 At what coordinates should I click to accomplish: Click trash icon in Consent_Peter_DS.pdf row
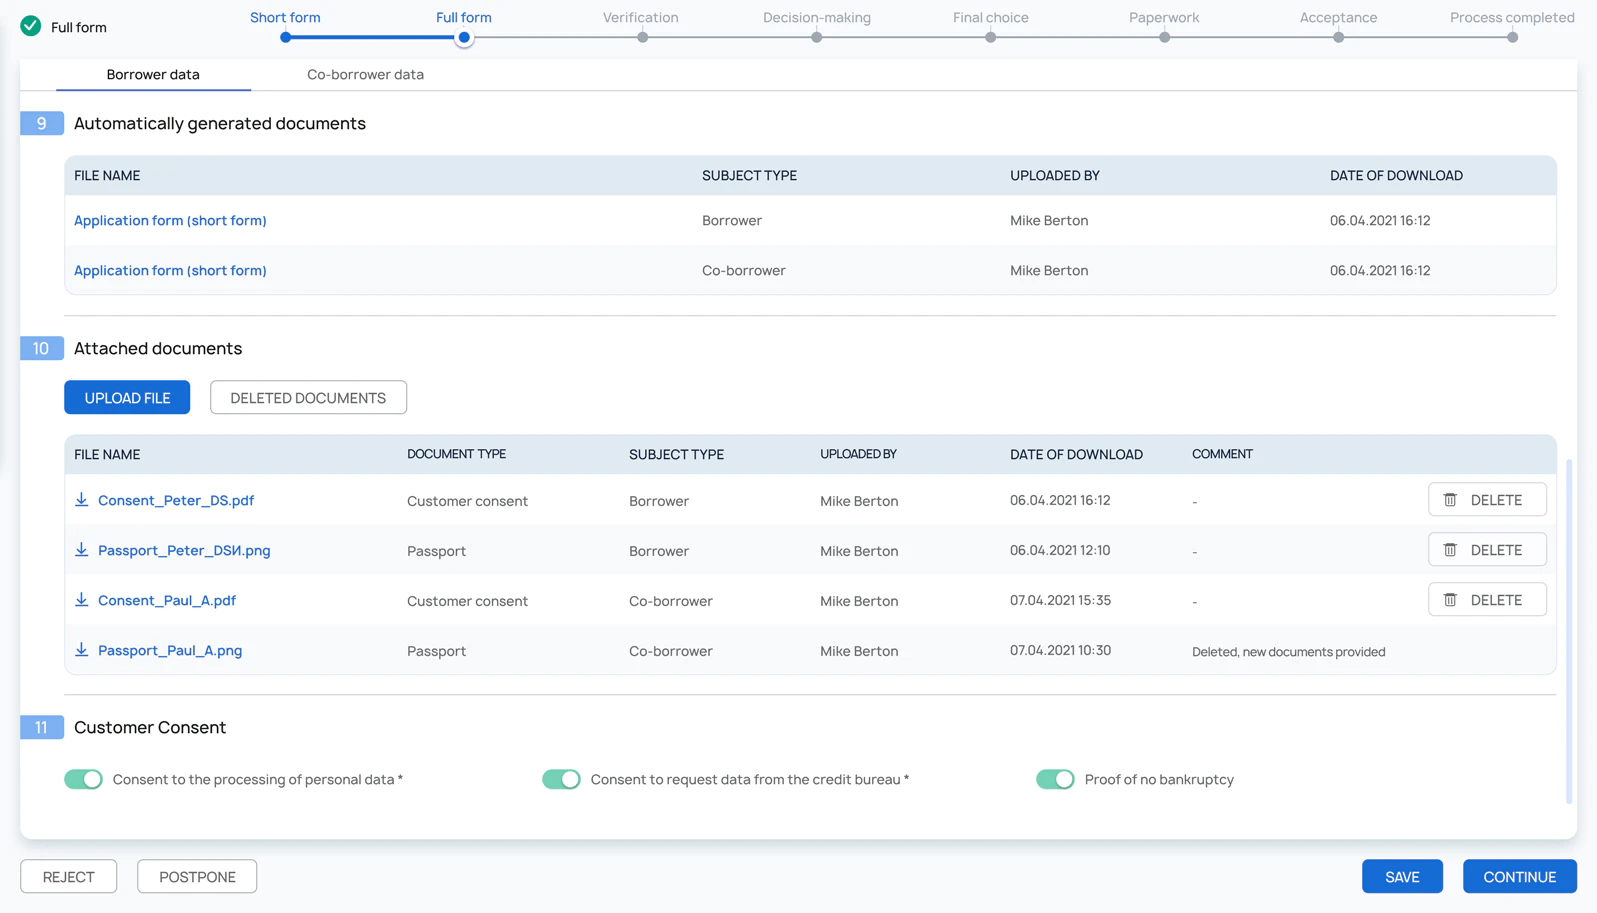coord(1450,500)
